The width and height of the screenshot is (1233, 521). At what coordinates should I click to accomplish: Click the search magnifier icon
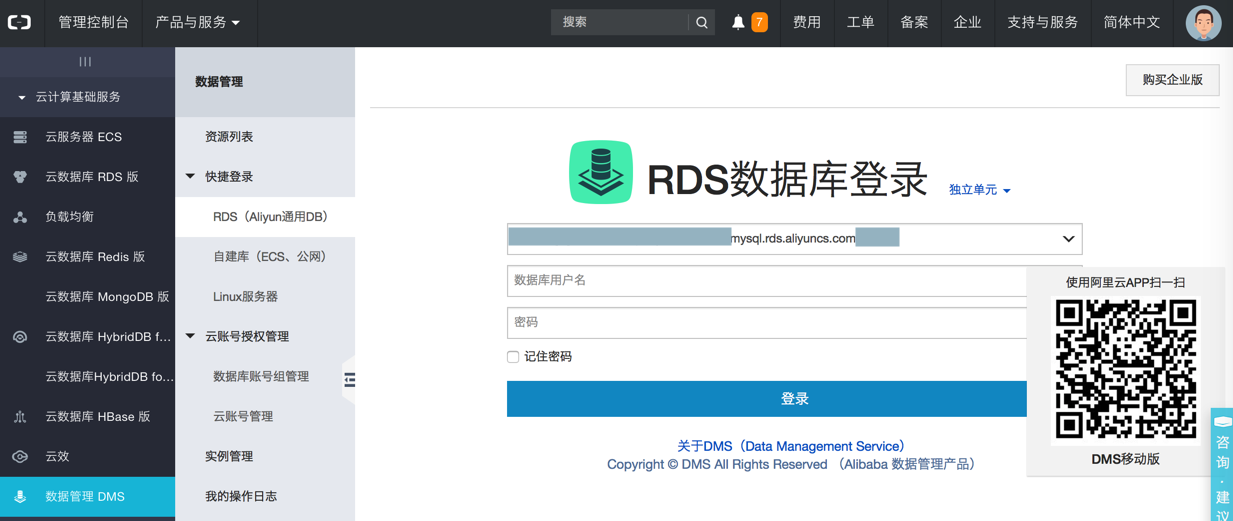[x=702, y=22]
